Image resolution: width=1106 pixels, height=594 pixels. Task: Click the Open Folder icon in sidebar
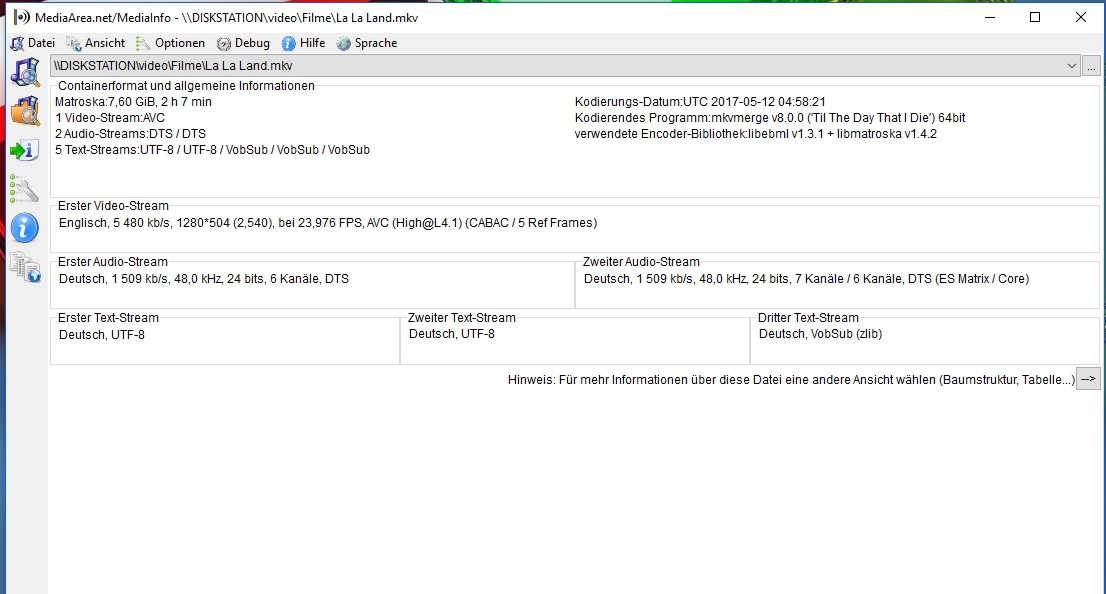(x=24, y=111)
